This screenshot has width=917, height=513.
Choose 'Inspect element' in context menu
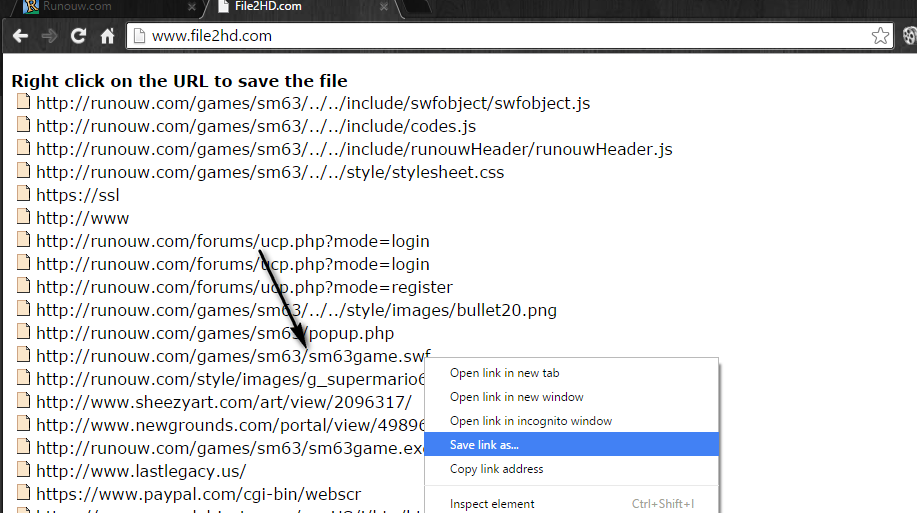click(571, 504)
